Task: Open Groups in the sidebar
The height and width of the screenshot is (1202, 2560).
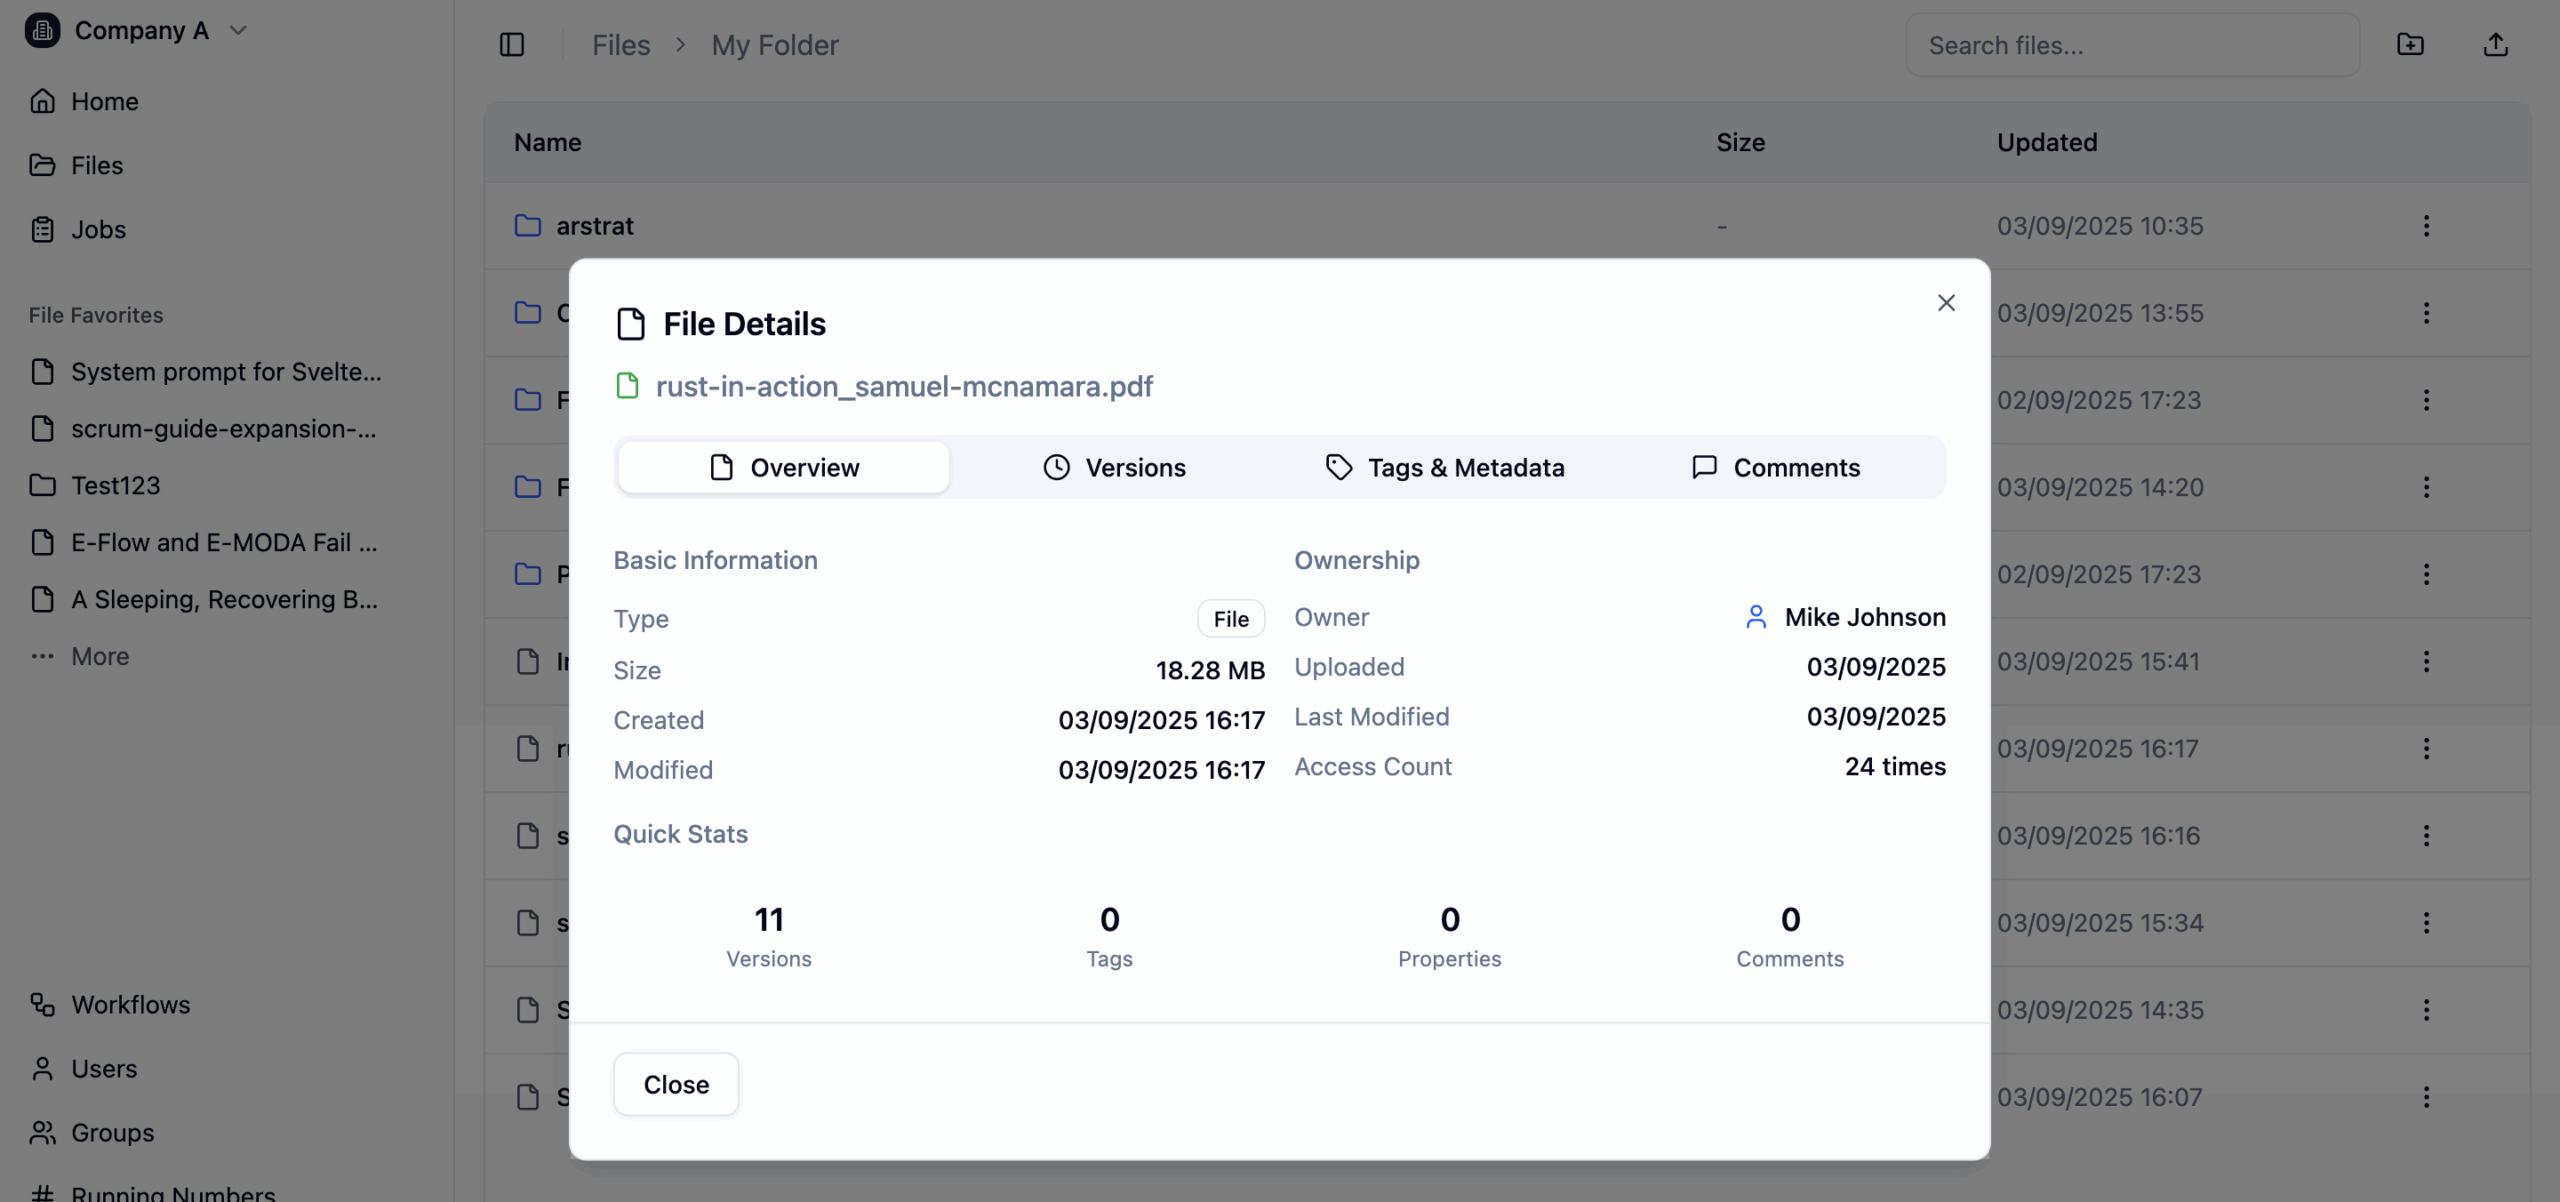Action: 112,1132
